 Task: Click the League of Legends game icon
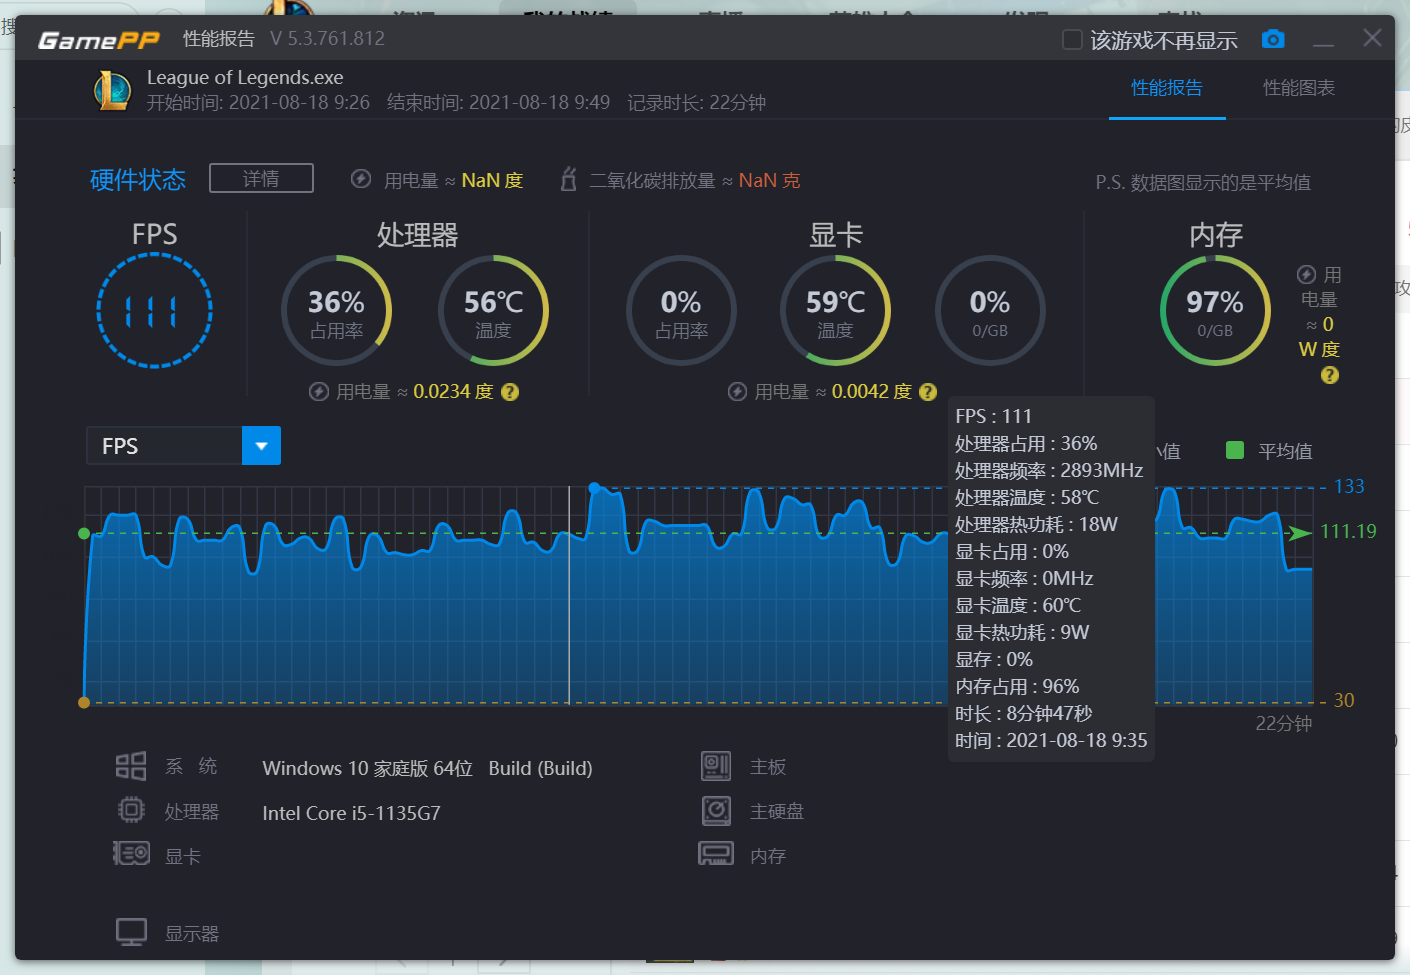pyautogui.click(x=113, y=91)
